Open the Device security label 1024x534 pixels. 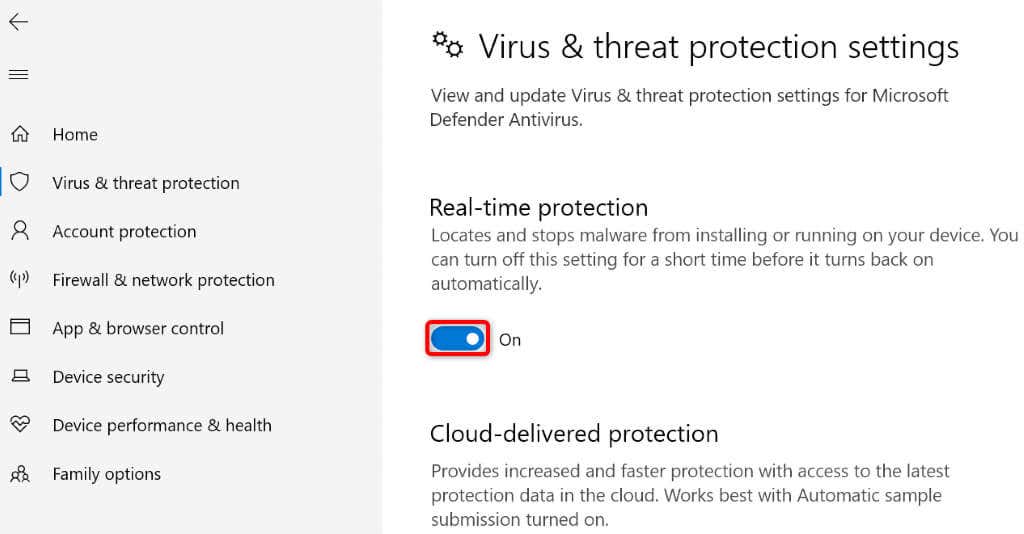click(108, 377)
